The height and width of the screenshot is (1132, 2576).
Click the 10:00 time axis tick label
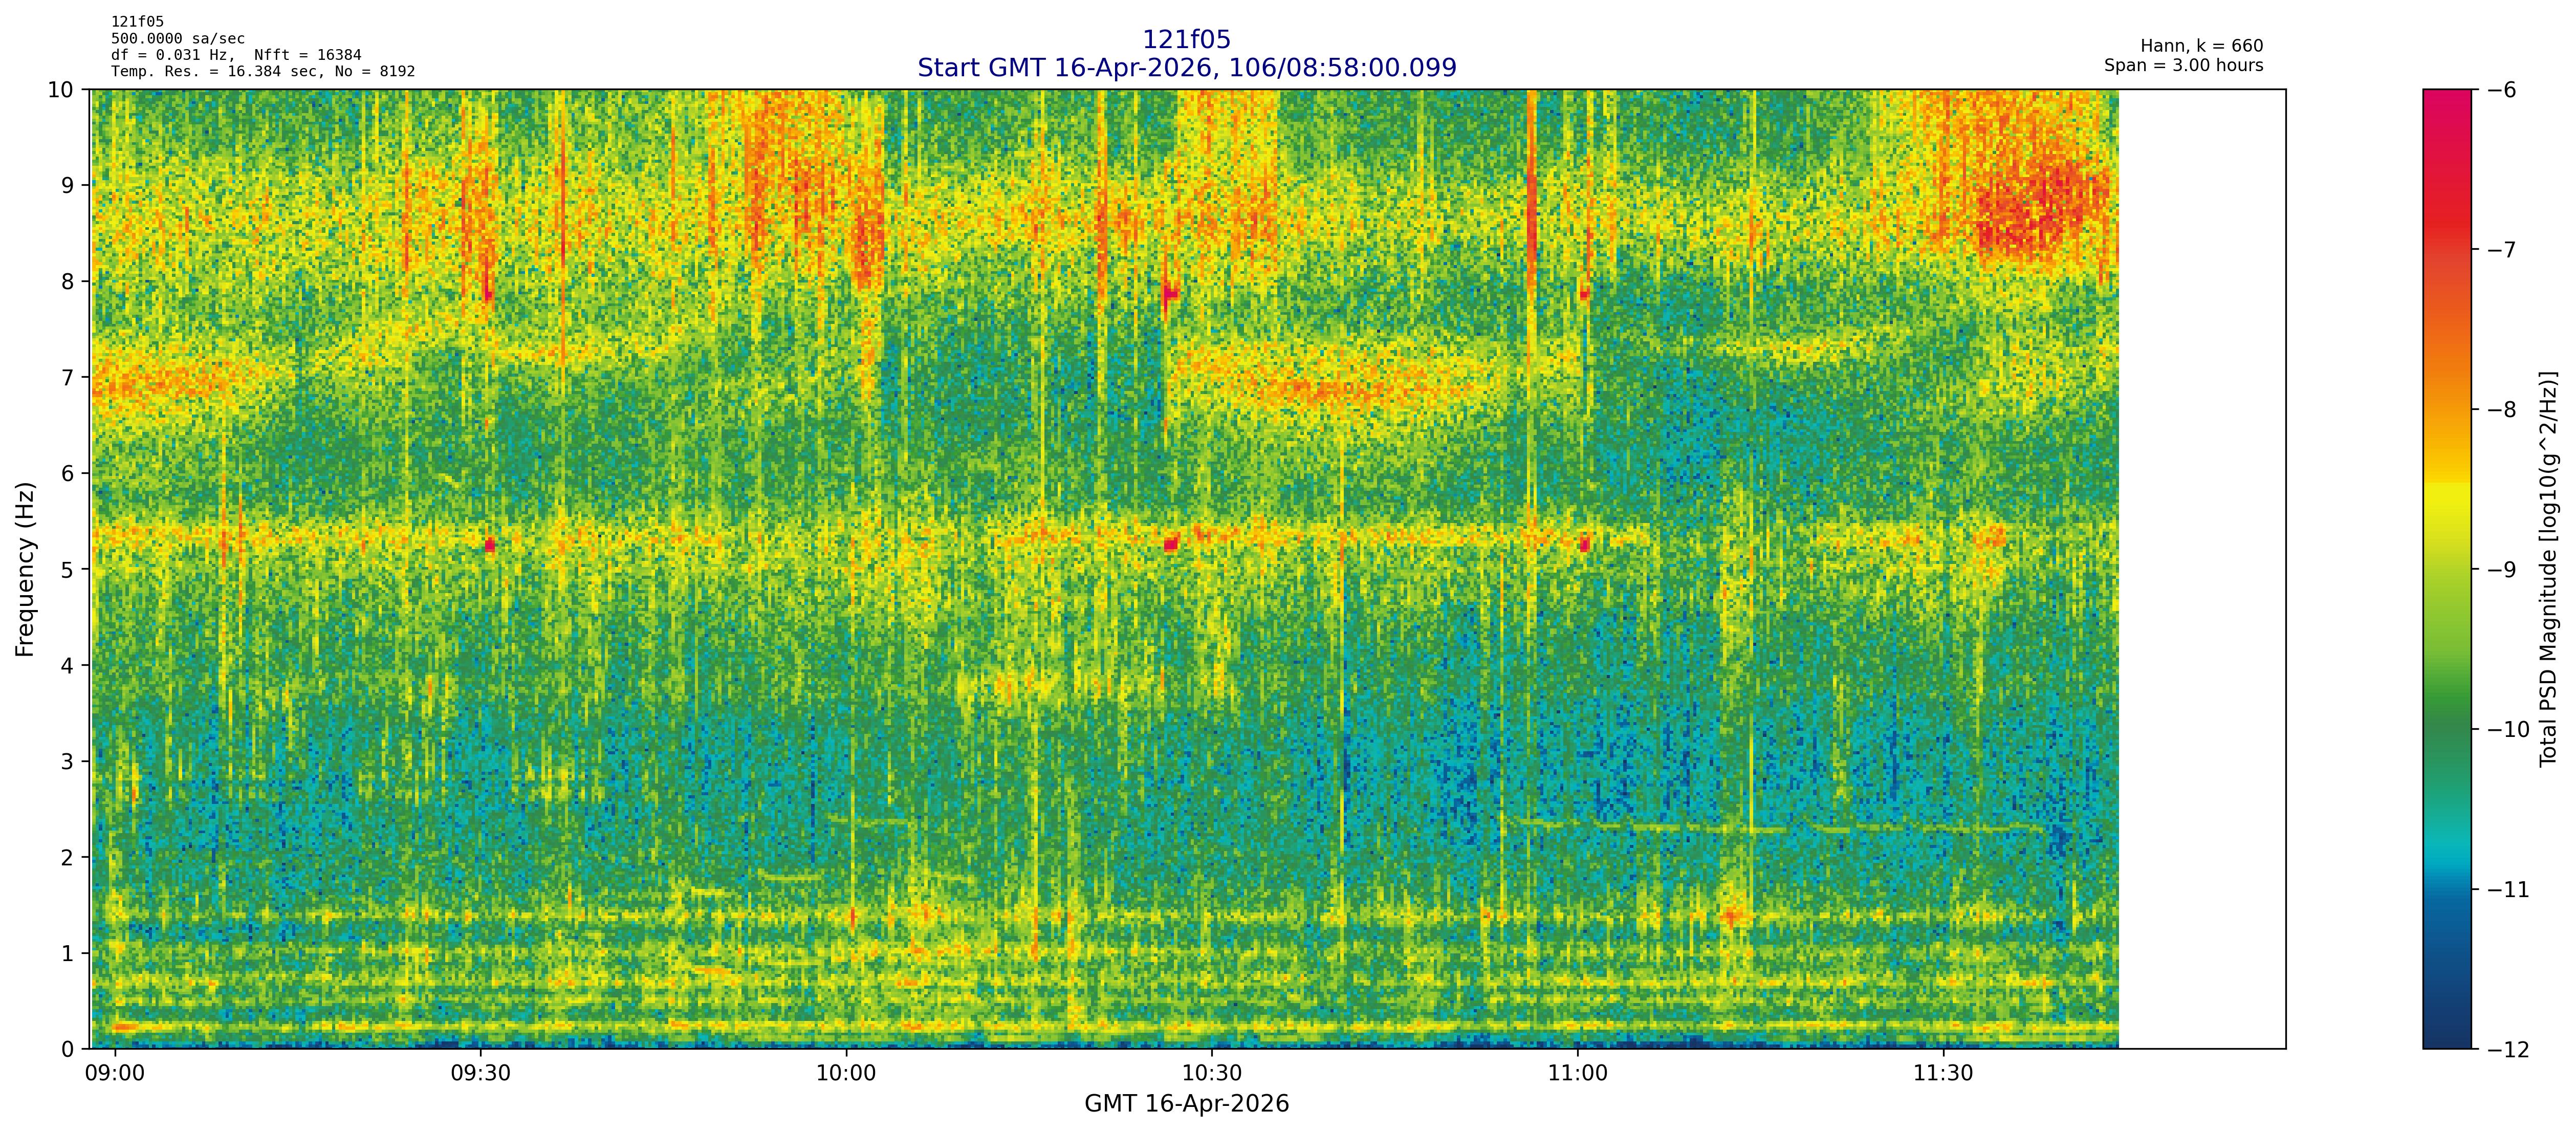[x=846, y=1074]
